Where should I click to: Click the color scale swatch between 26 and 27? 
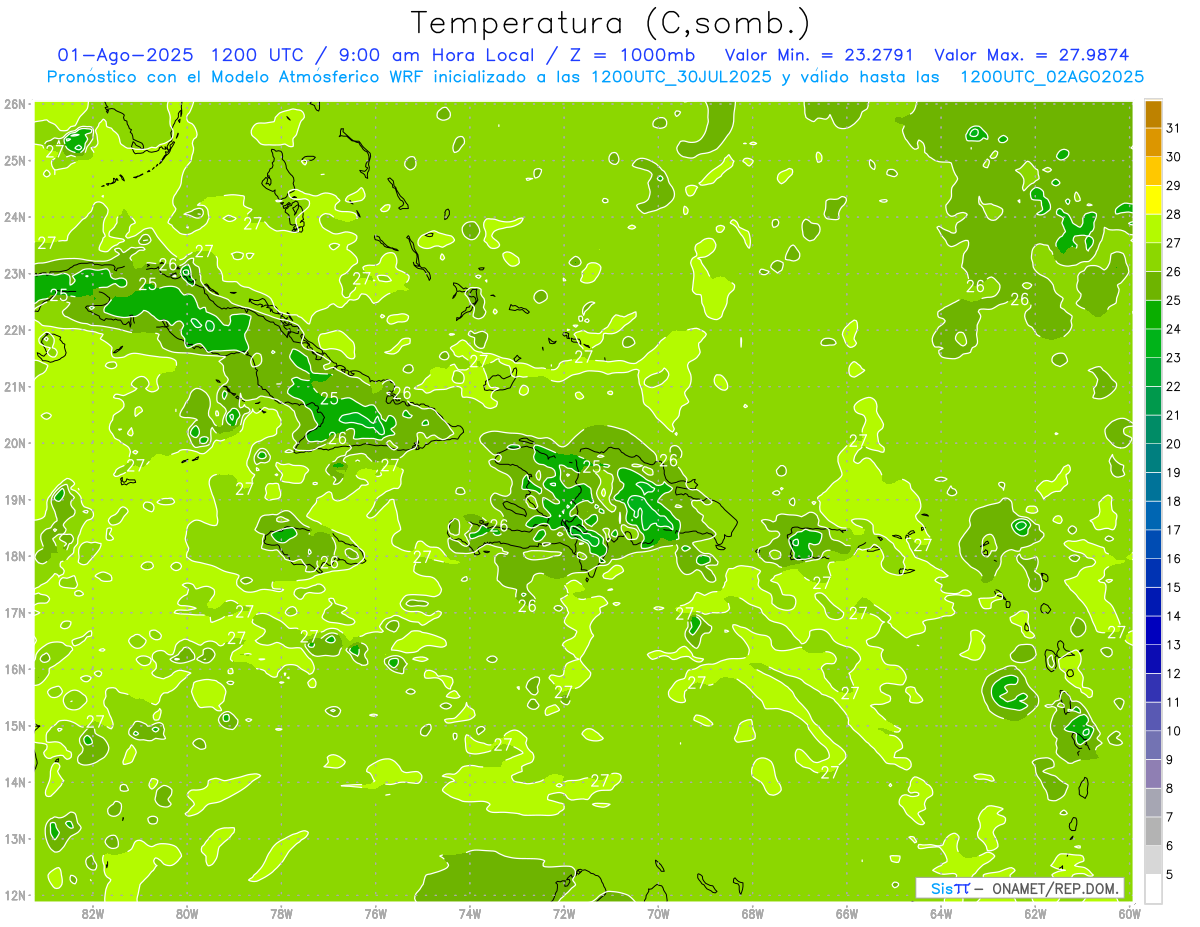pyautogui.click(x=1153, y=256)
